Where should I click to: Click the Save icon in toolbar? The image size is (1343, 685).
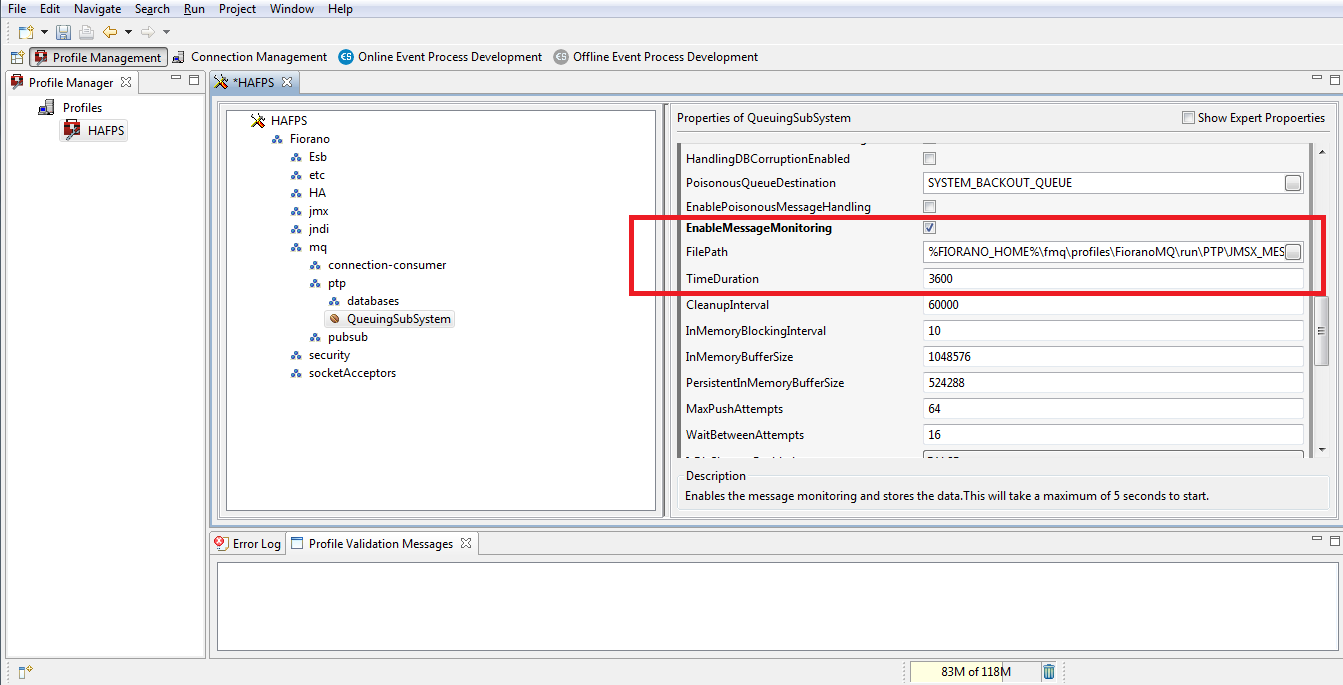pyautogui.click(x=64, y=32)
